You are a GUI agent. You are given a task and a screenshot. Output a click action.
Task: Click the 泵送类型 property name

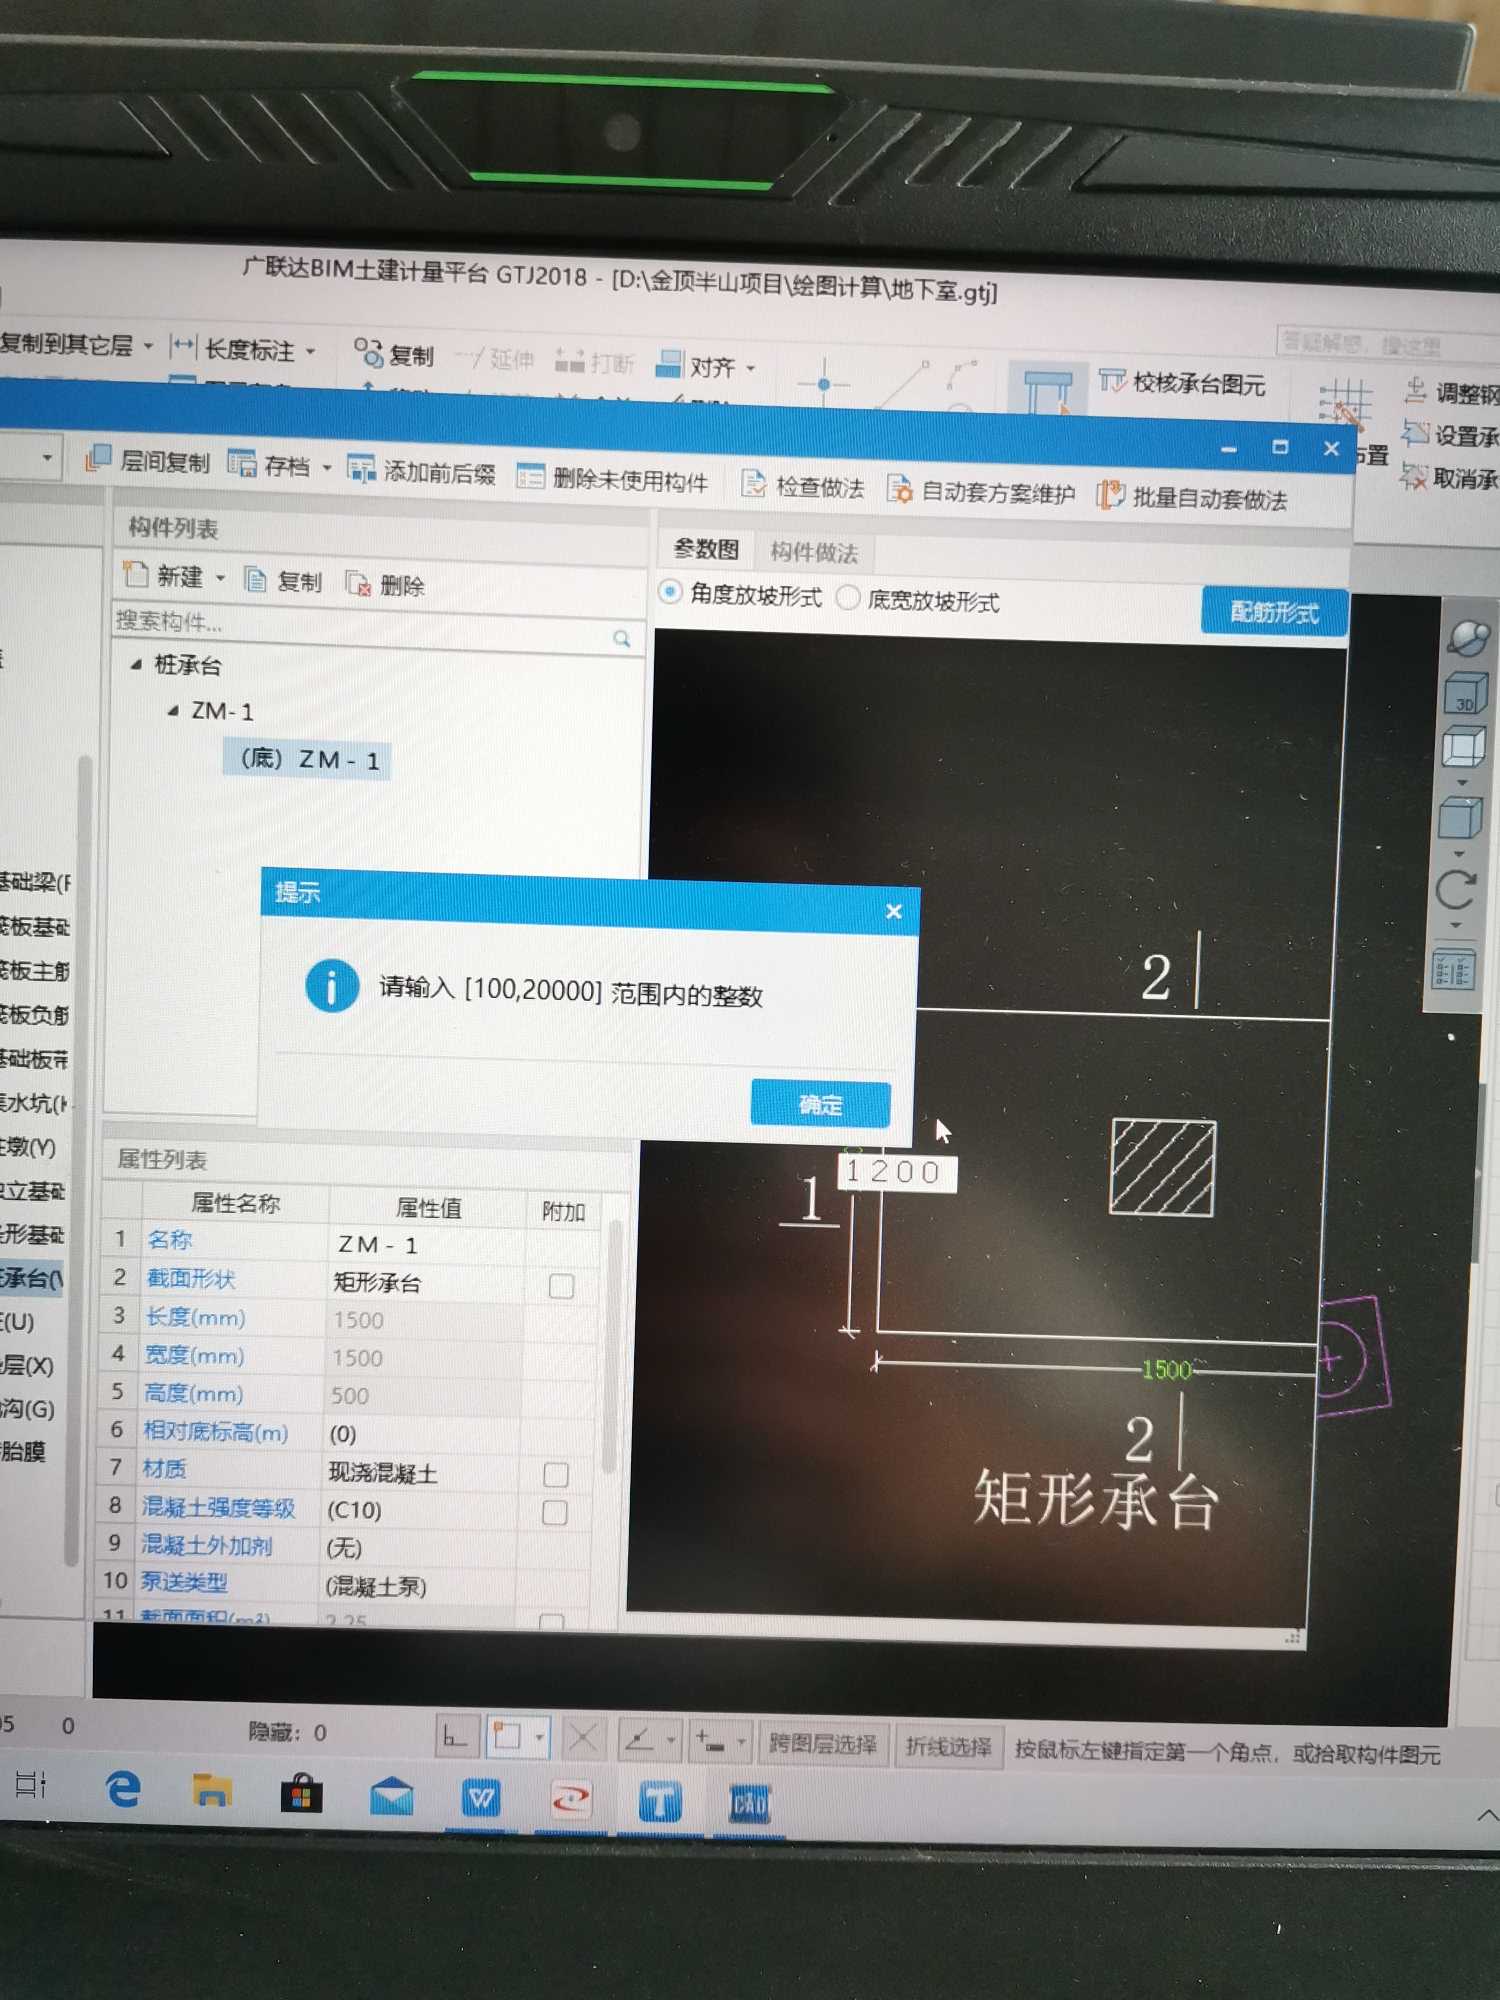(x=184, y=1582)
